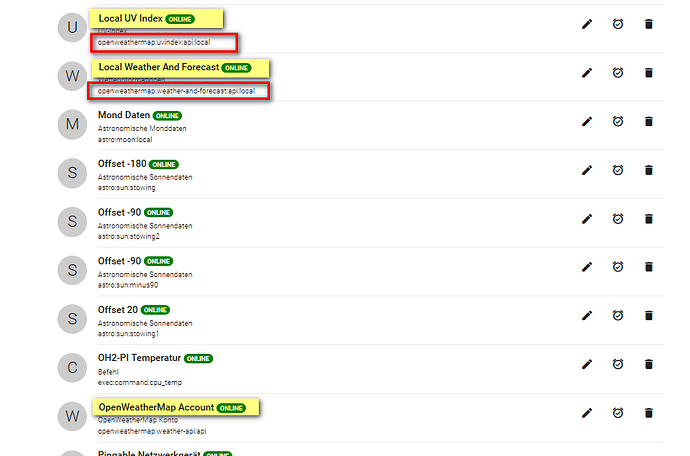The width and height of the screenshot is (690, 456).
Task: Click alarm clock icon for OpenWeatherMap Account
Action: 618,413
